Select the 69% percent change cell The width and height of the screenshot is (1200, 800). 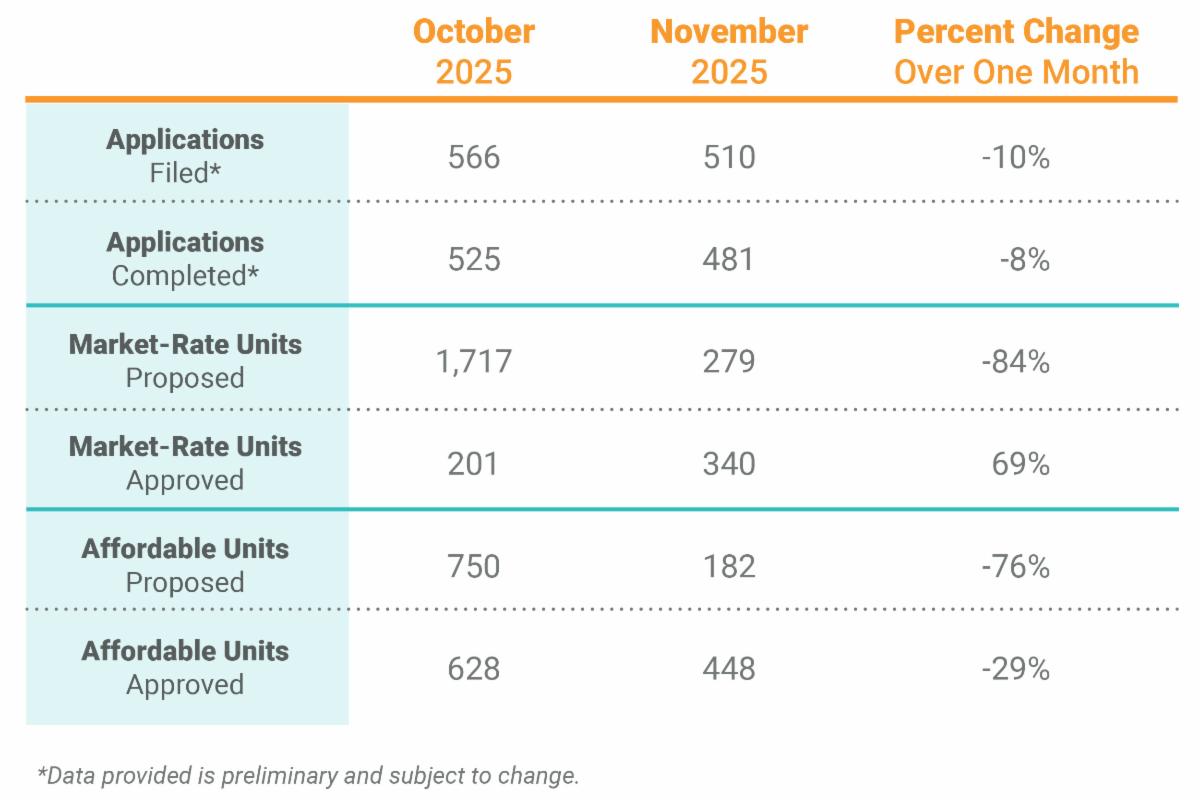(1023, 464)
